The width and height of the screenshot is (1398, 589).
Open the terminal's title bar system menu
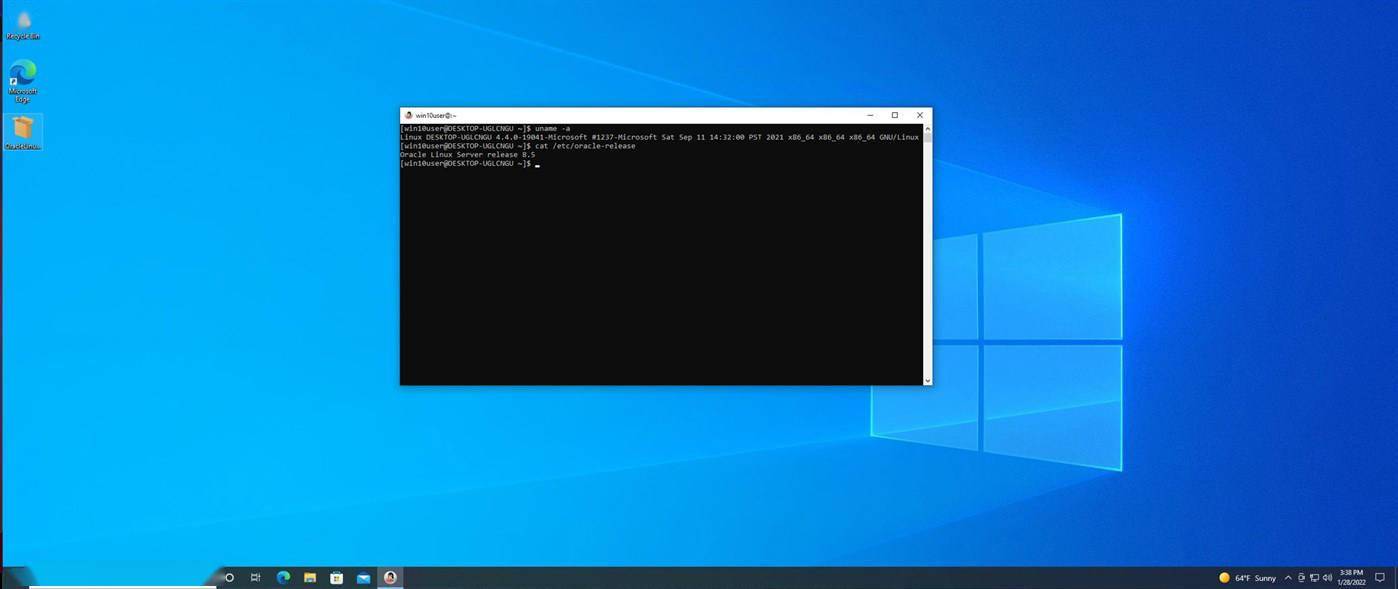tap(408, 114)
